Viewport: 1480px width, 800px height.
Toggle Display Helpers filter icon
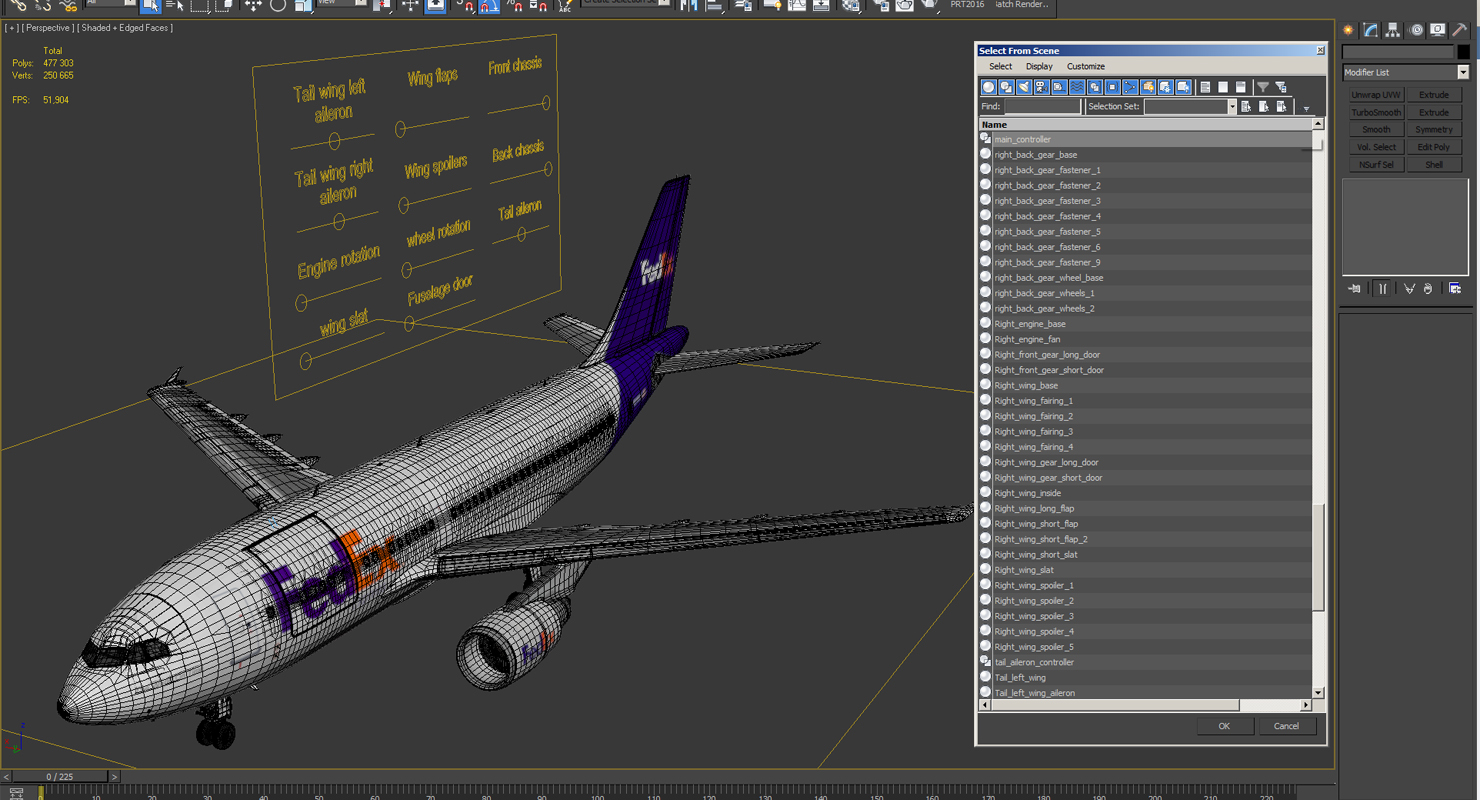tap(1059, 87)
